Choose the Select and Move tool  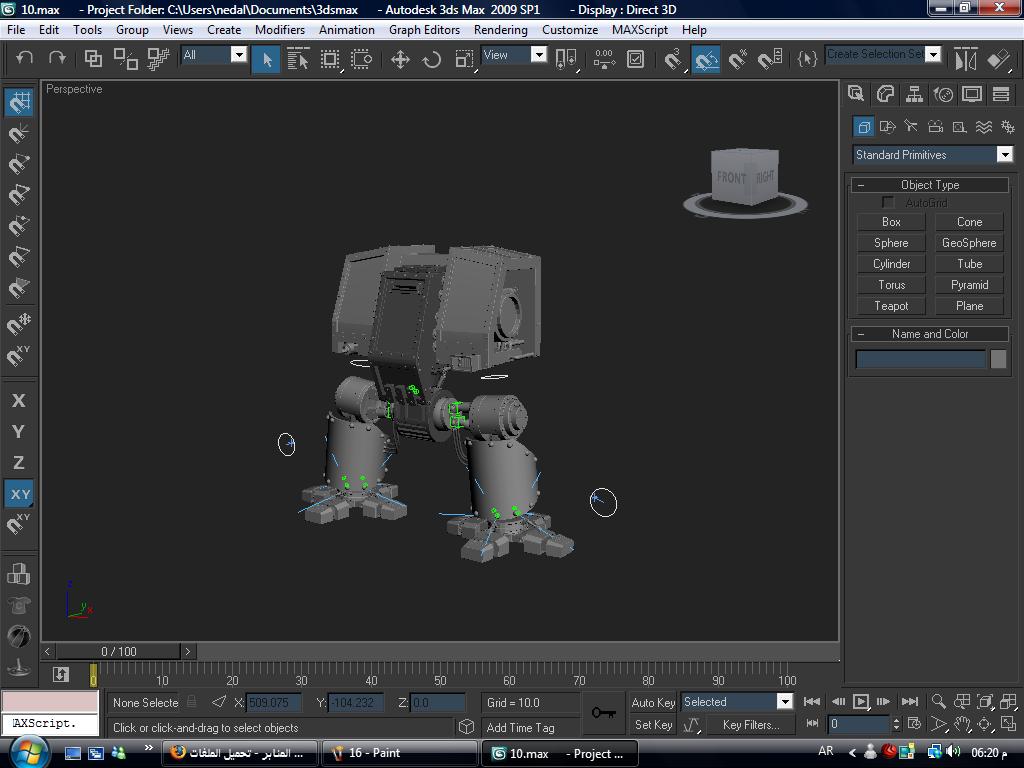[x=400, y=59]
